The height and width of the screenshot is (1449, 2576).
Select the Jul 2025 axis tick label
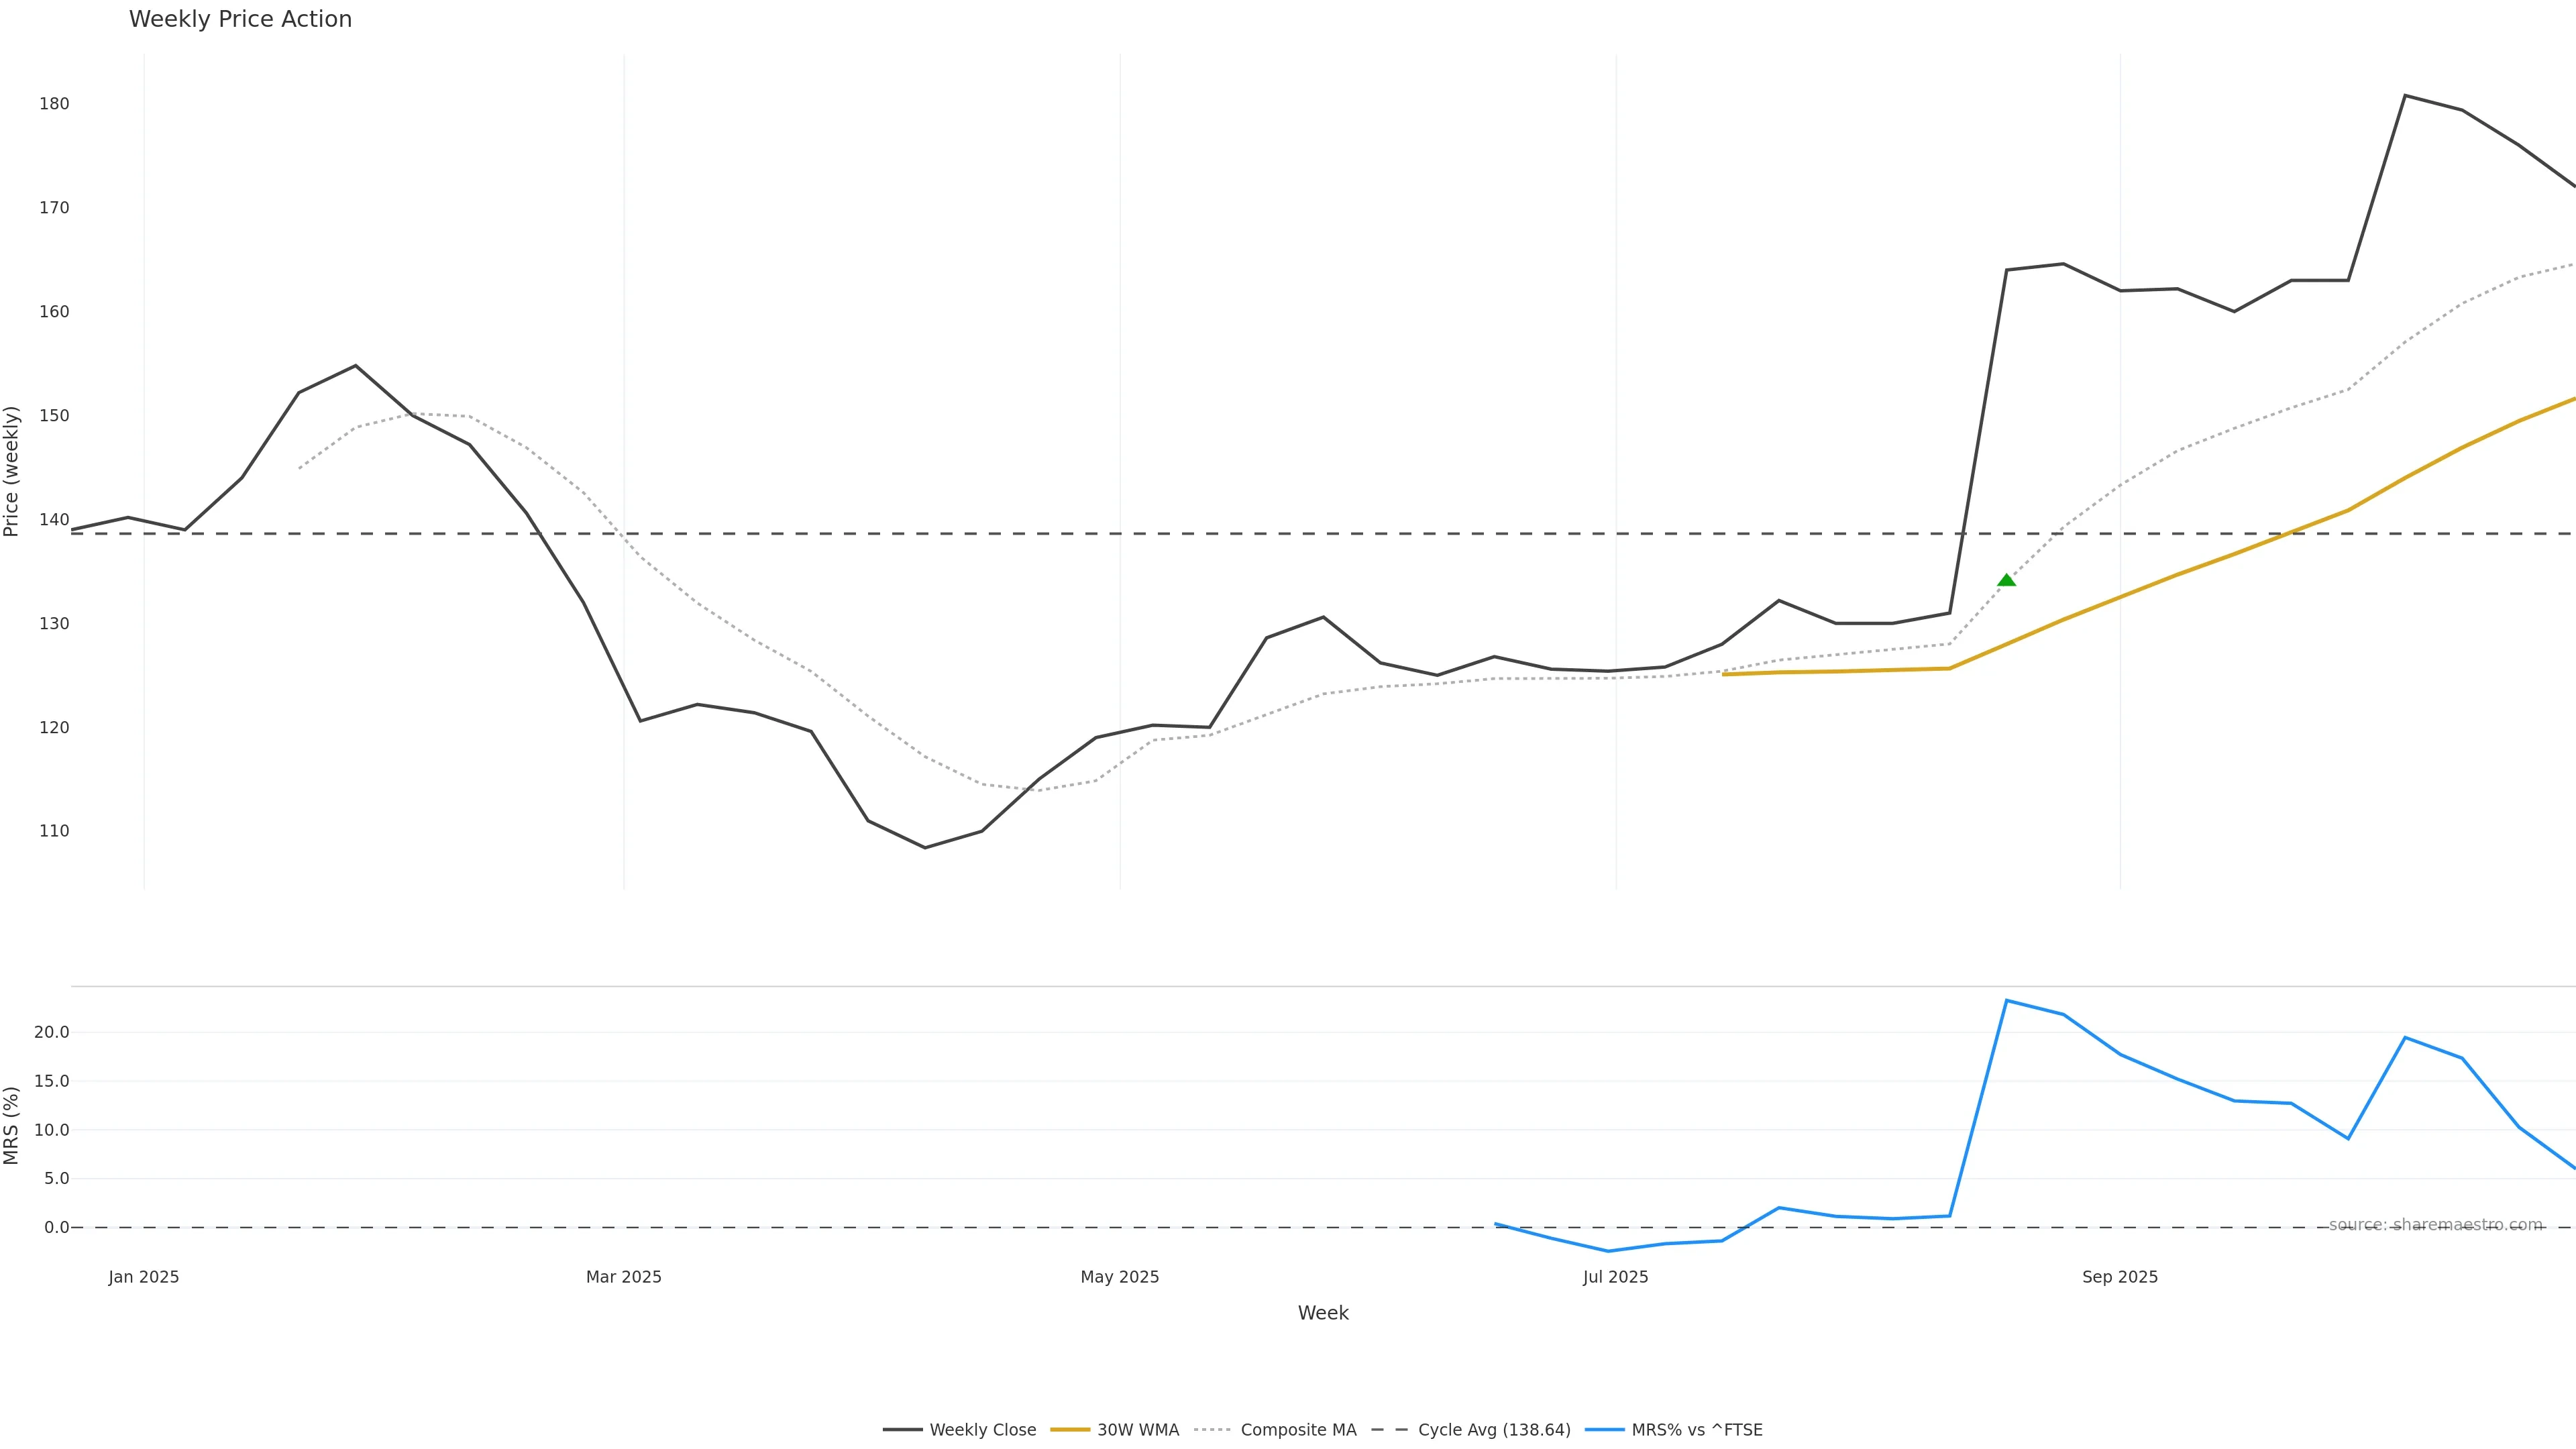coord(1616,1277)
